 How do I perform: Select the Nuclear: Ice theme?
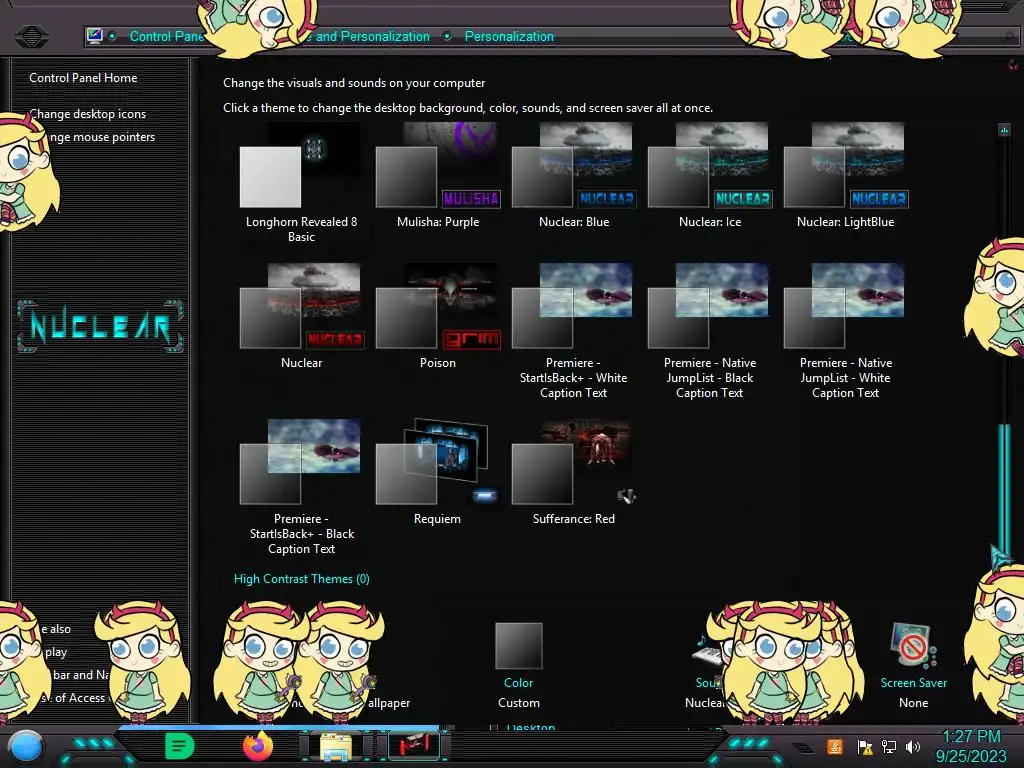710,176
